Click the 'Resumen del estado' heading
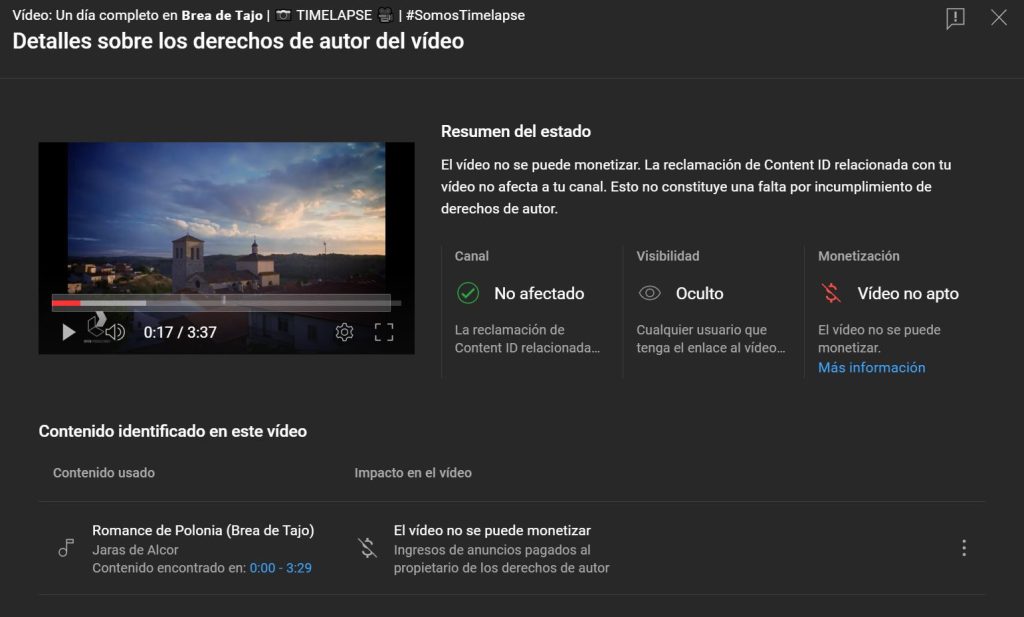 tap(515, 131)
